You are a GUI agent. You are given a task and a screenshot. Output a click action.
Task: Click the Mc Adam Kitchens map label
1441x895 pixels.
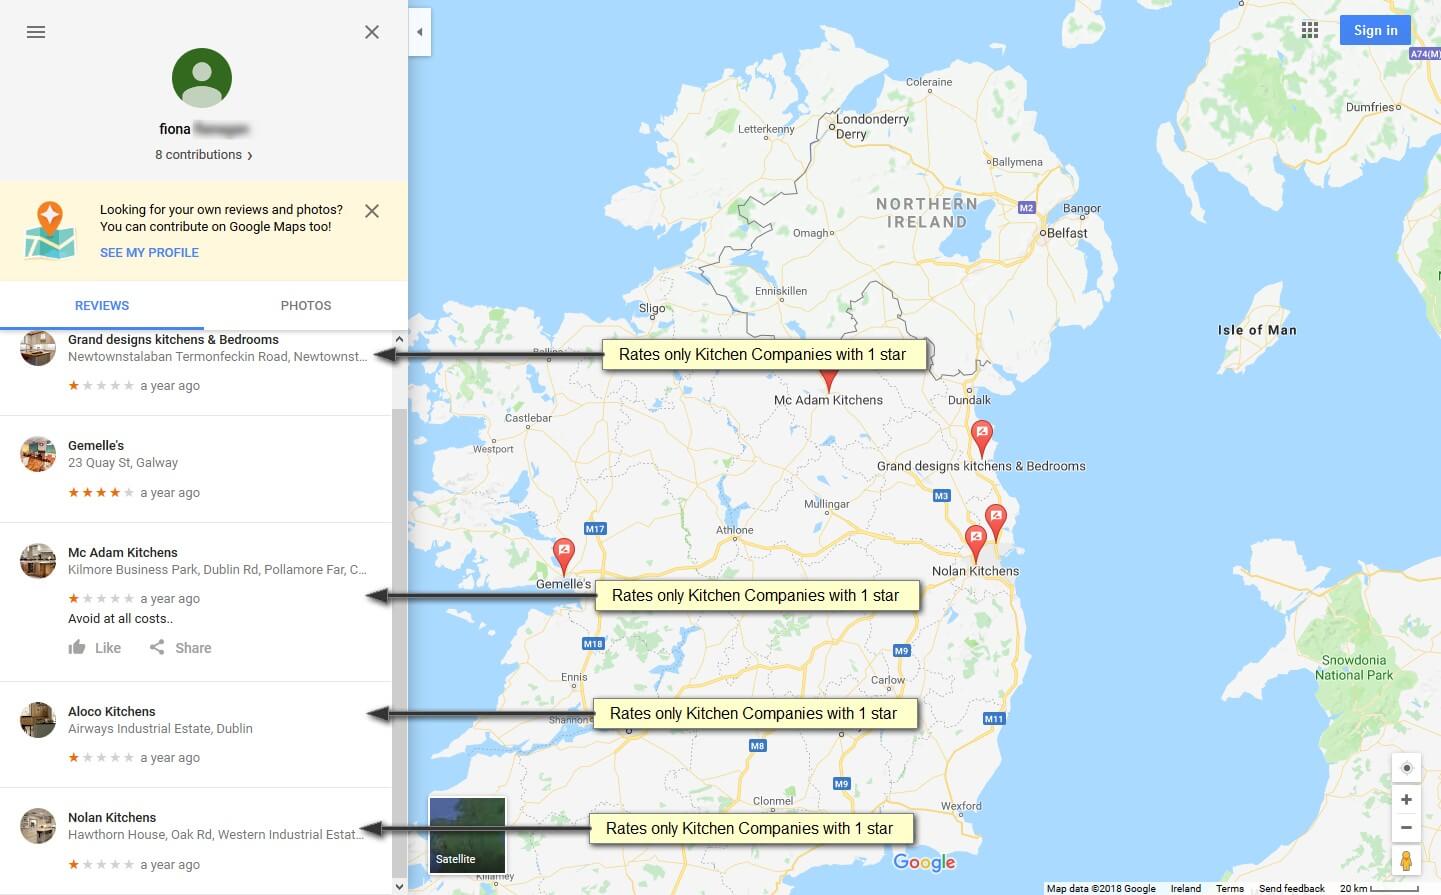point(828,400)
